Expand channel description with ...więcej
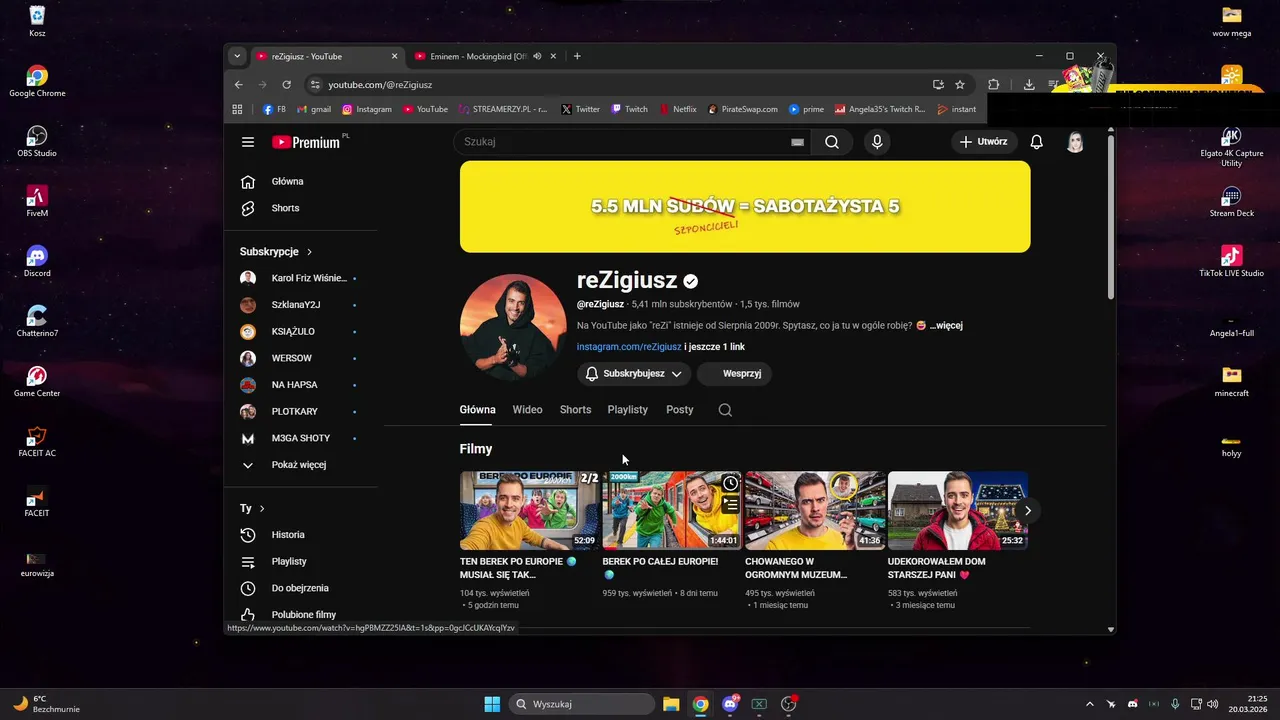 (x=946, y=326)
